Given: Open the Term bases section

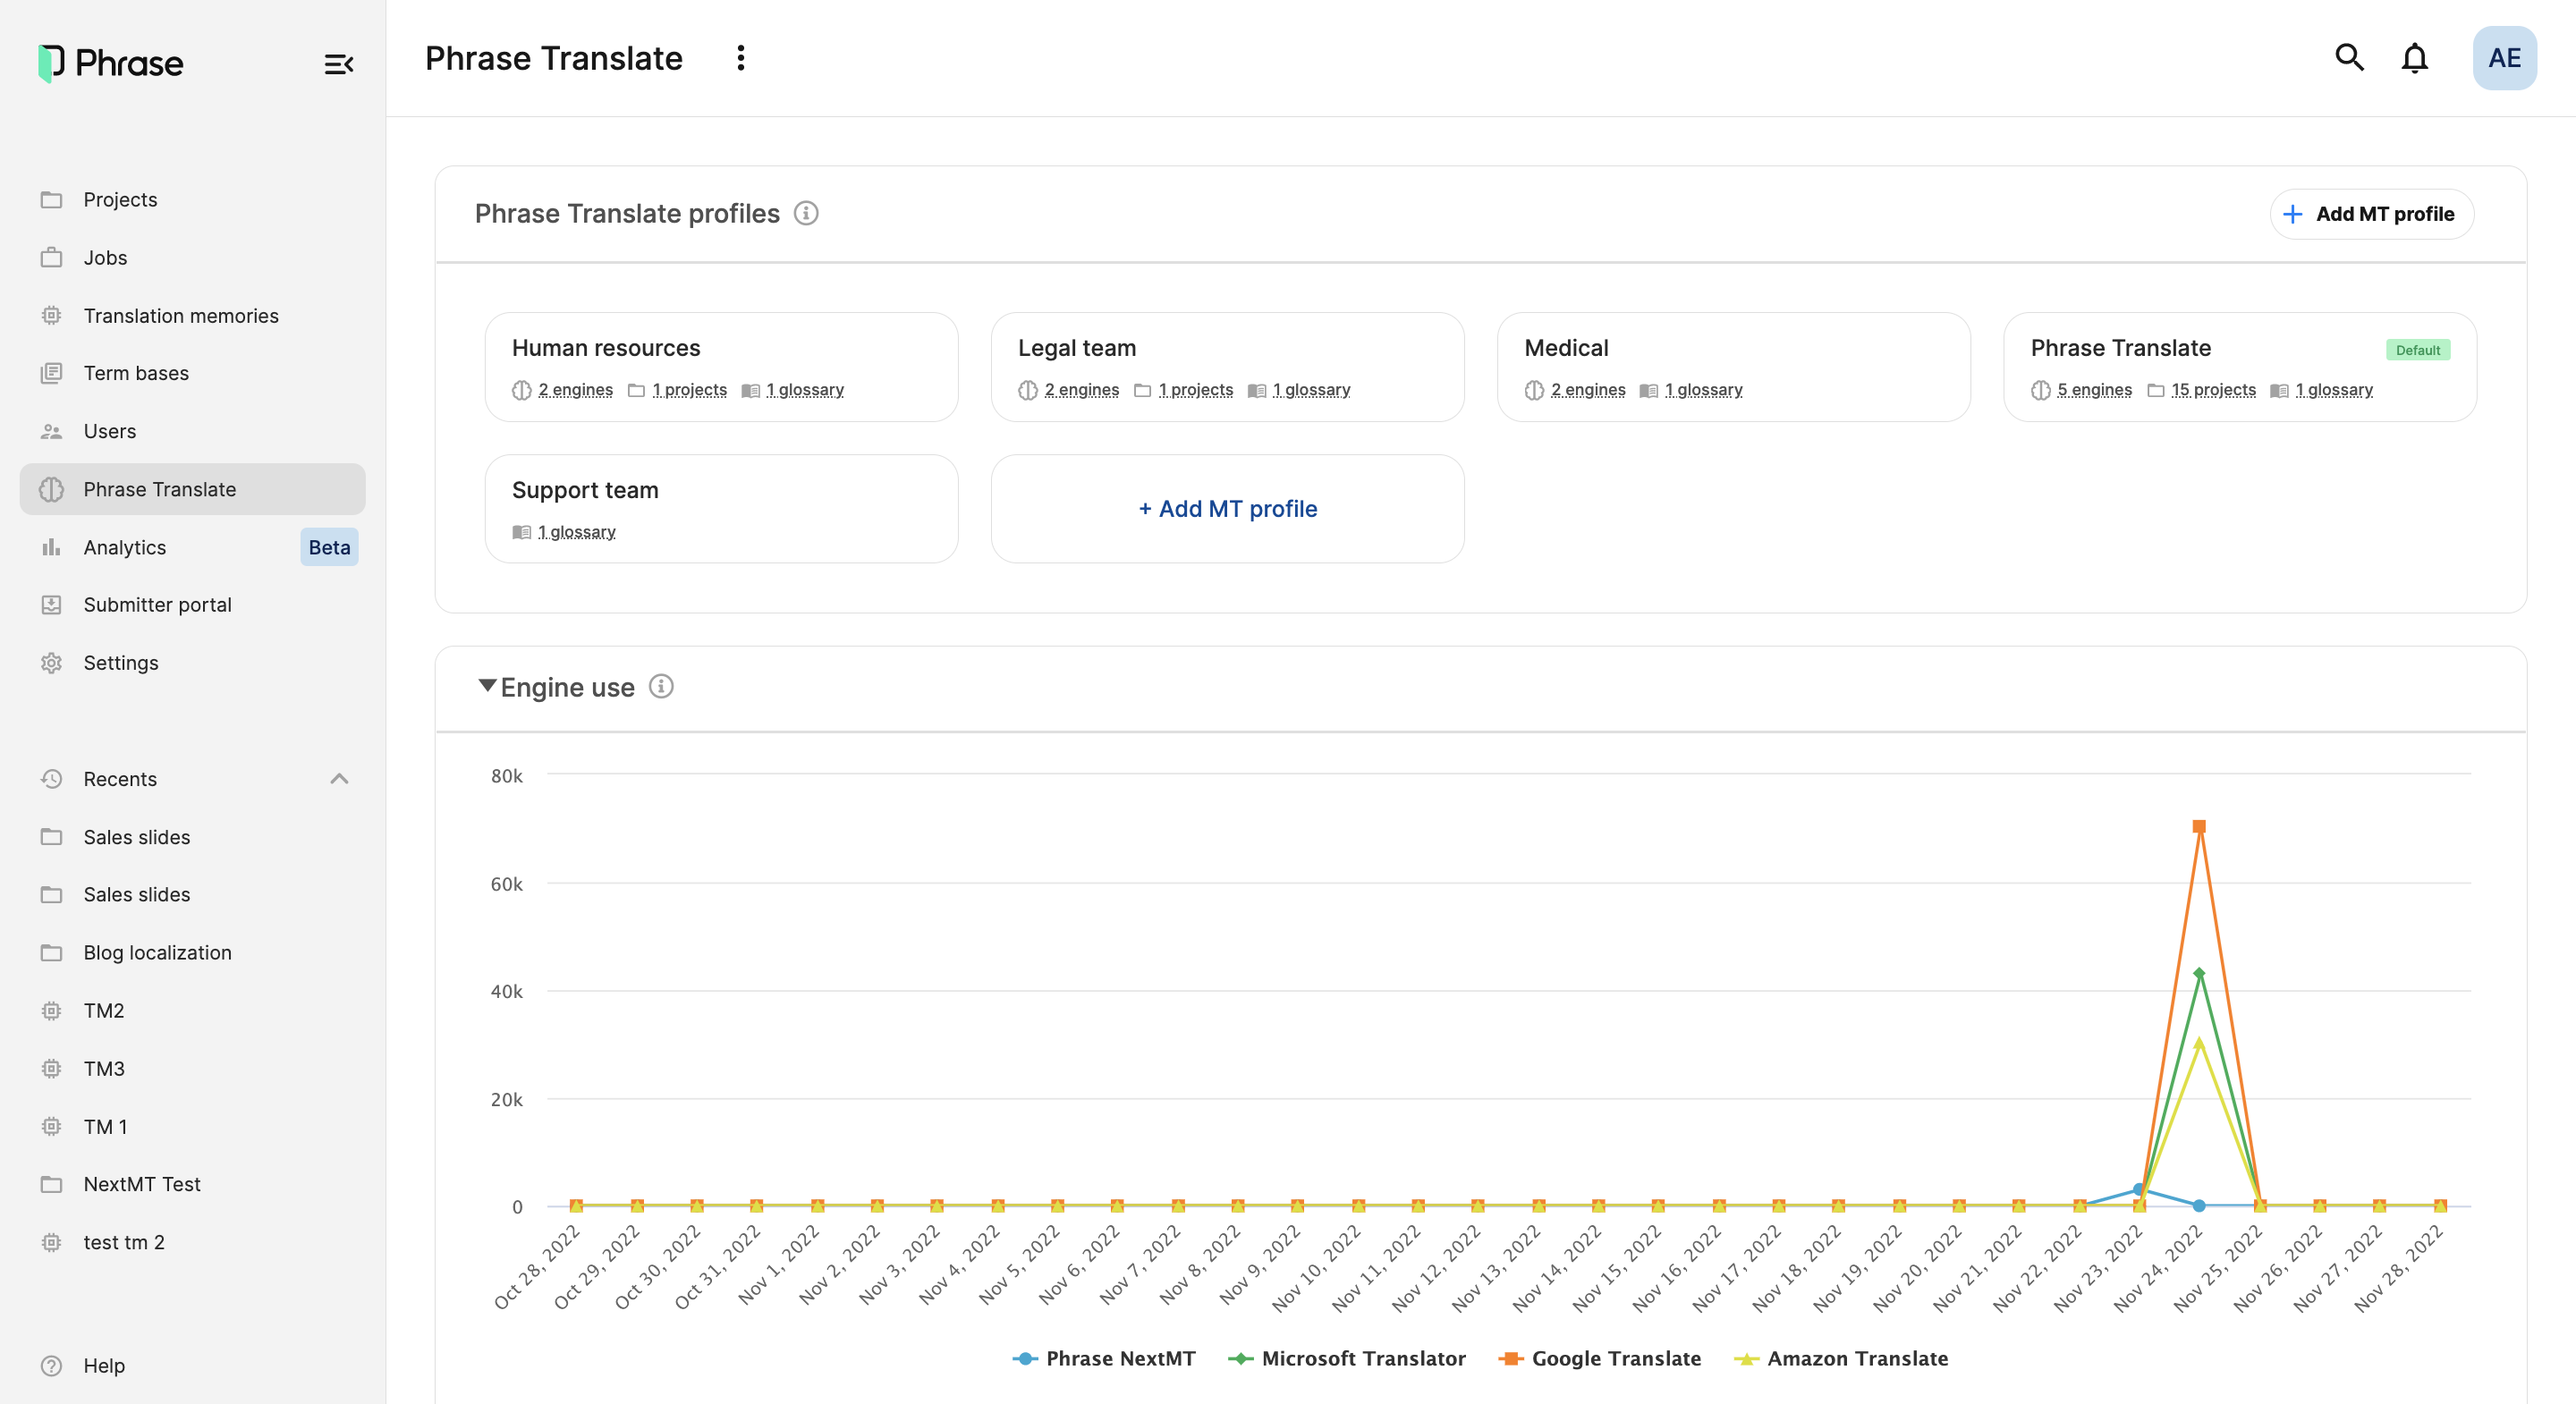Looking at the screenshot, I should pos(135,374).
